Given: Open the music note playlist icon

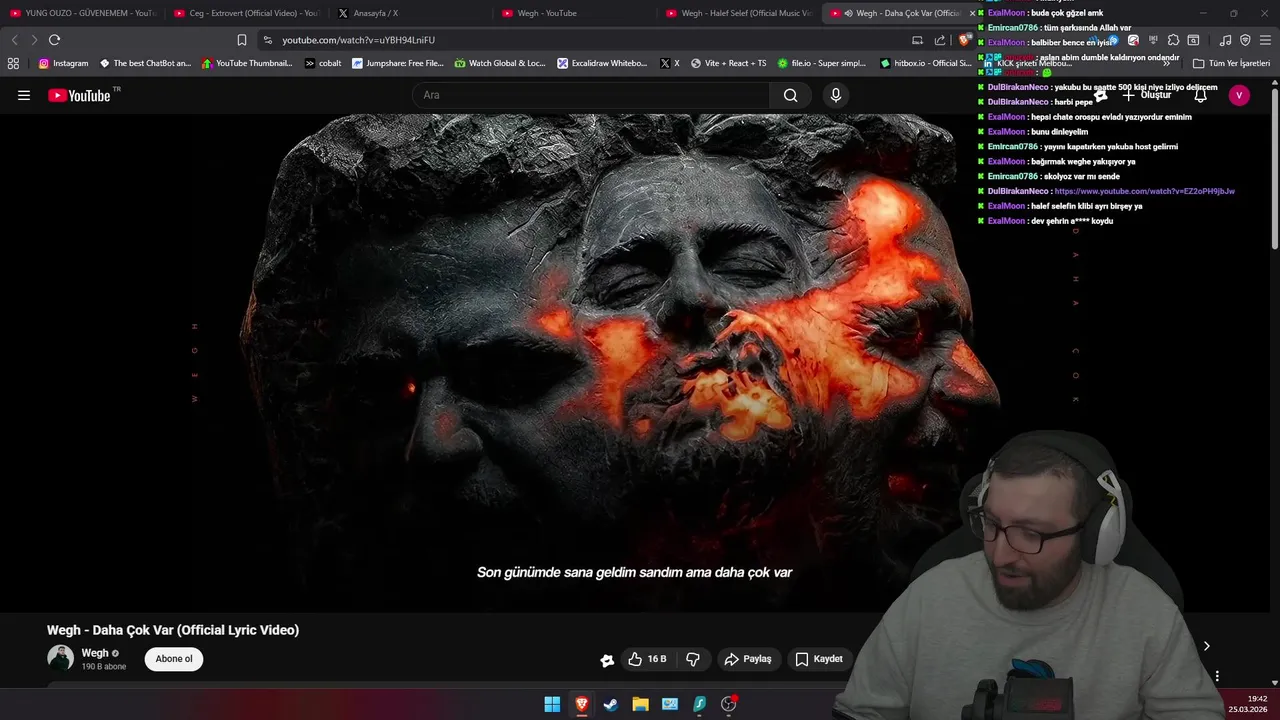Looking at the screenshot, I should coord(1225,40).
